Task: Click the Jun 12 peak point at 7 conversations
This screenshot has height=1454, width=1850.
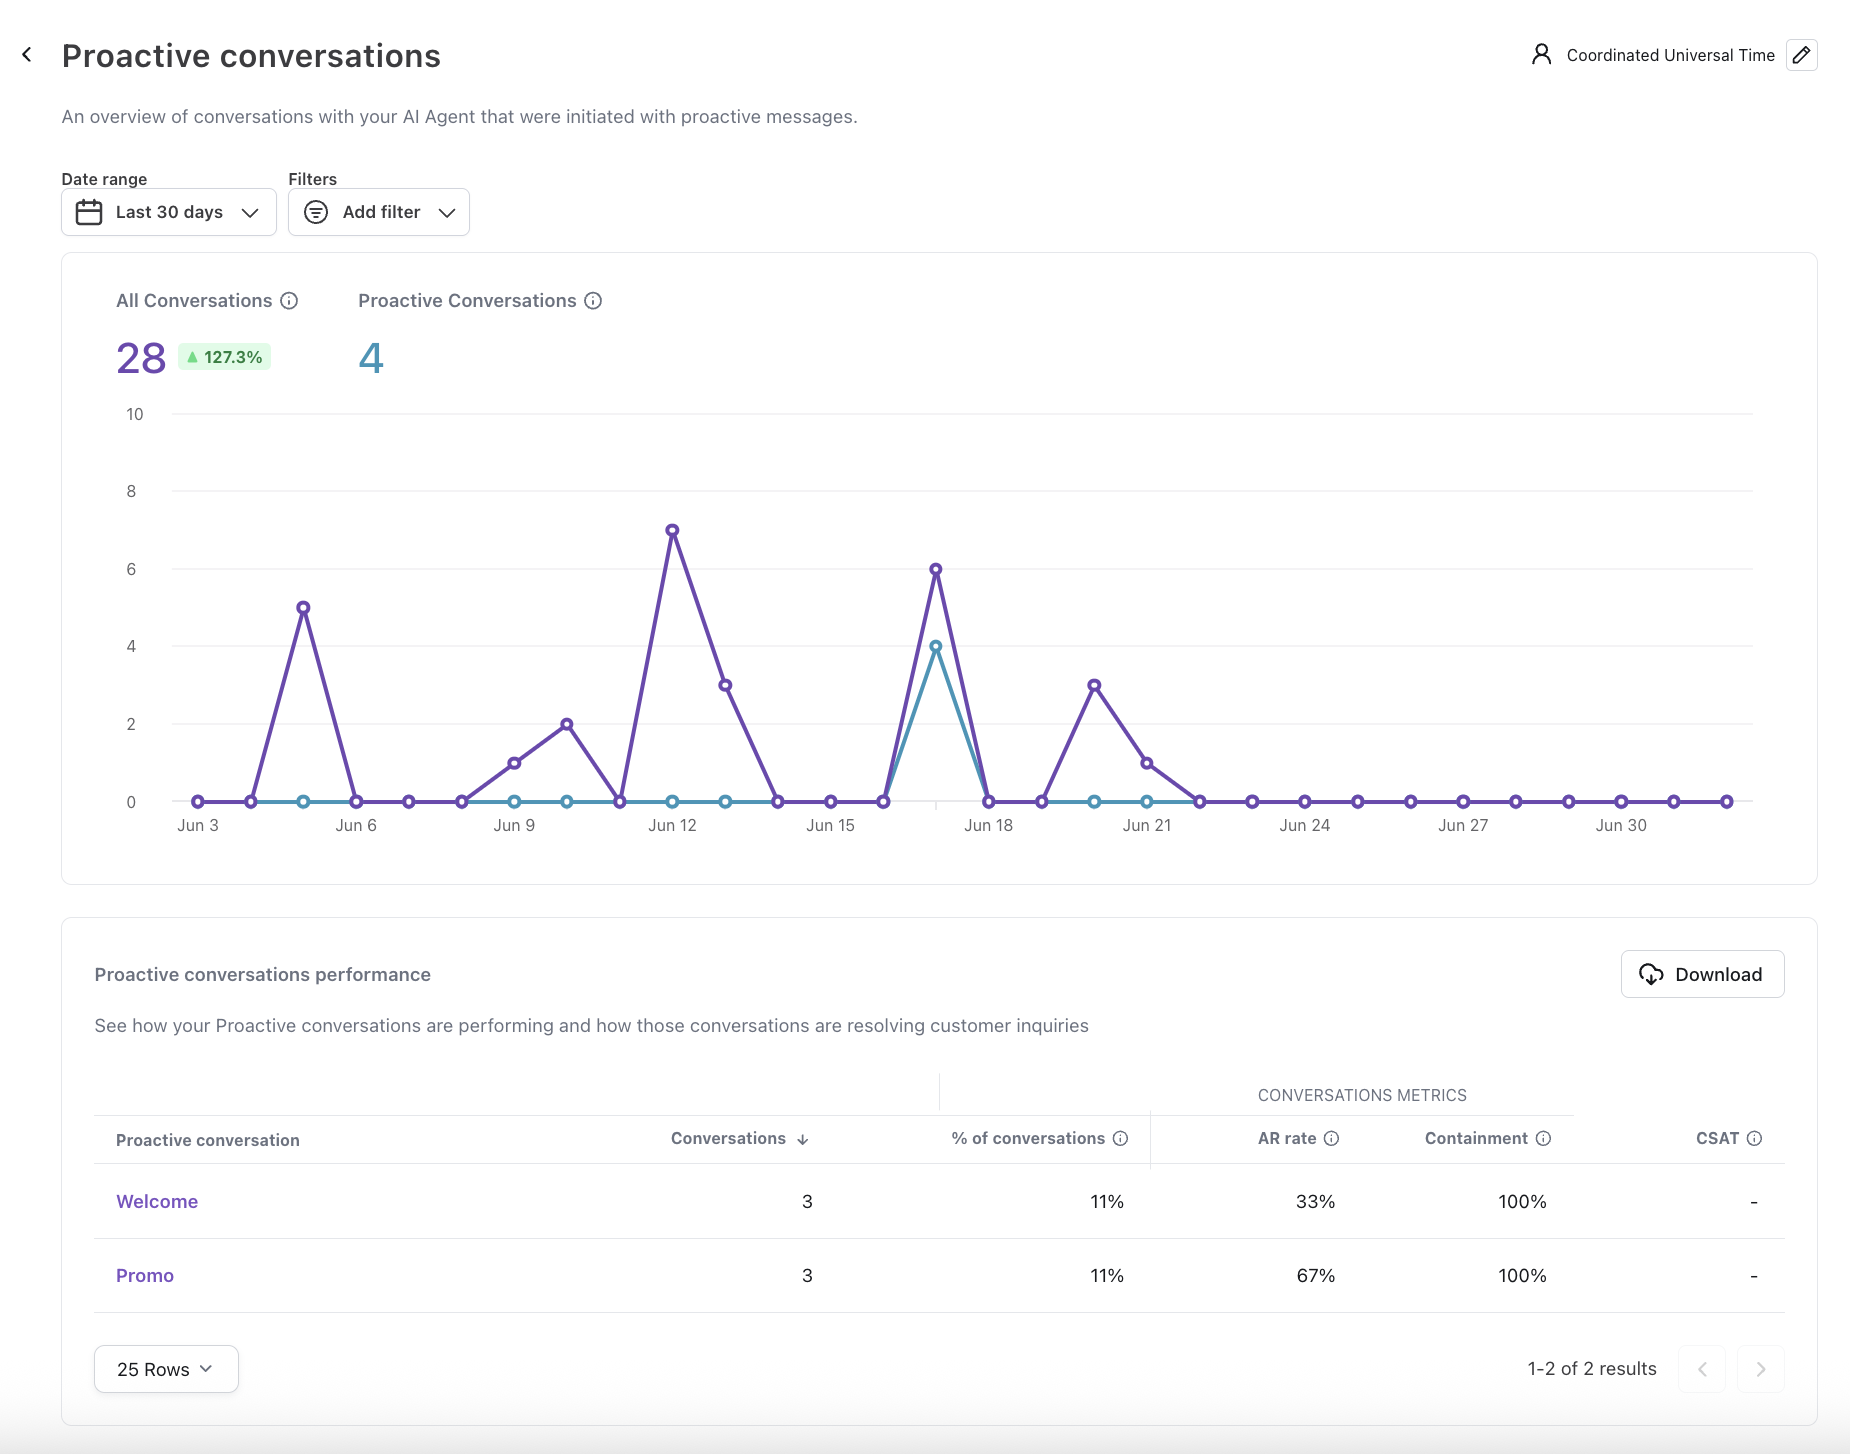Action: tap(672, 531)
